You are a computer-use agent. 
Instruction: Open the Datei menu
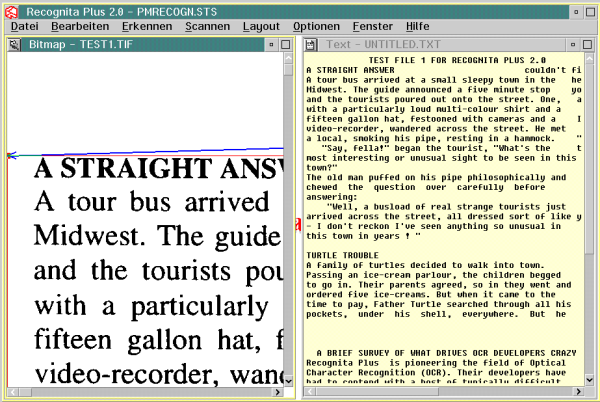26,24
